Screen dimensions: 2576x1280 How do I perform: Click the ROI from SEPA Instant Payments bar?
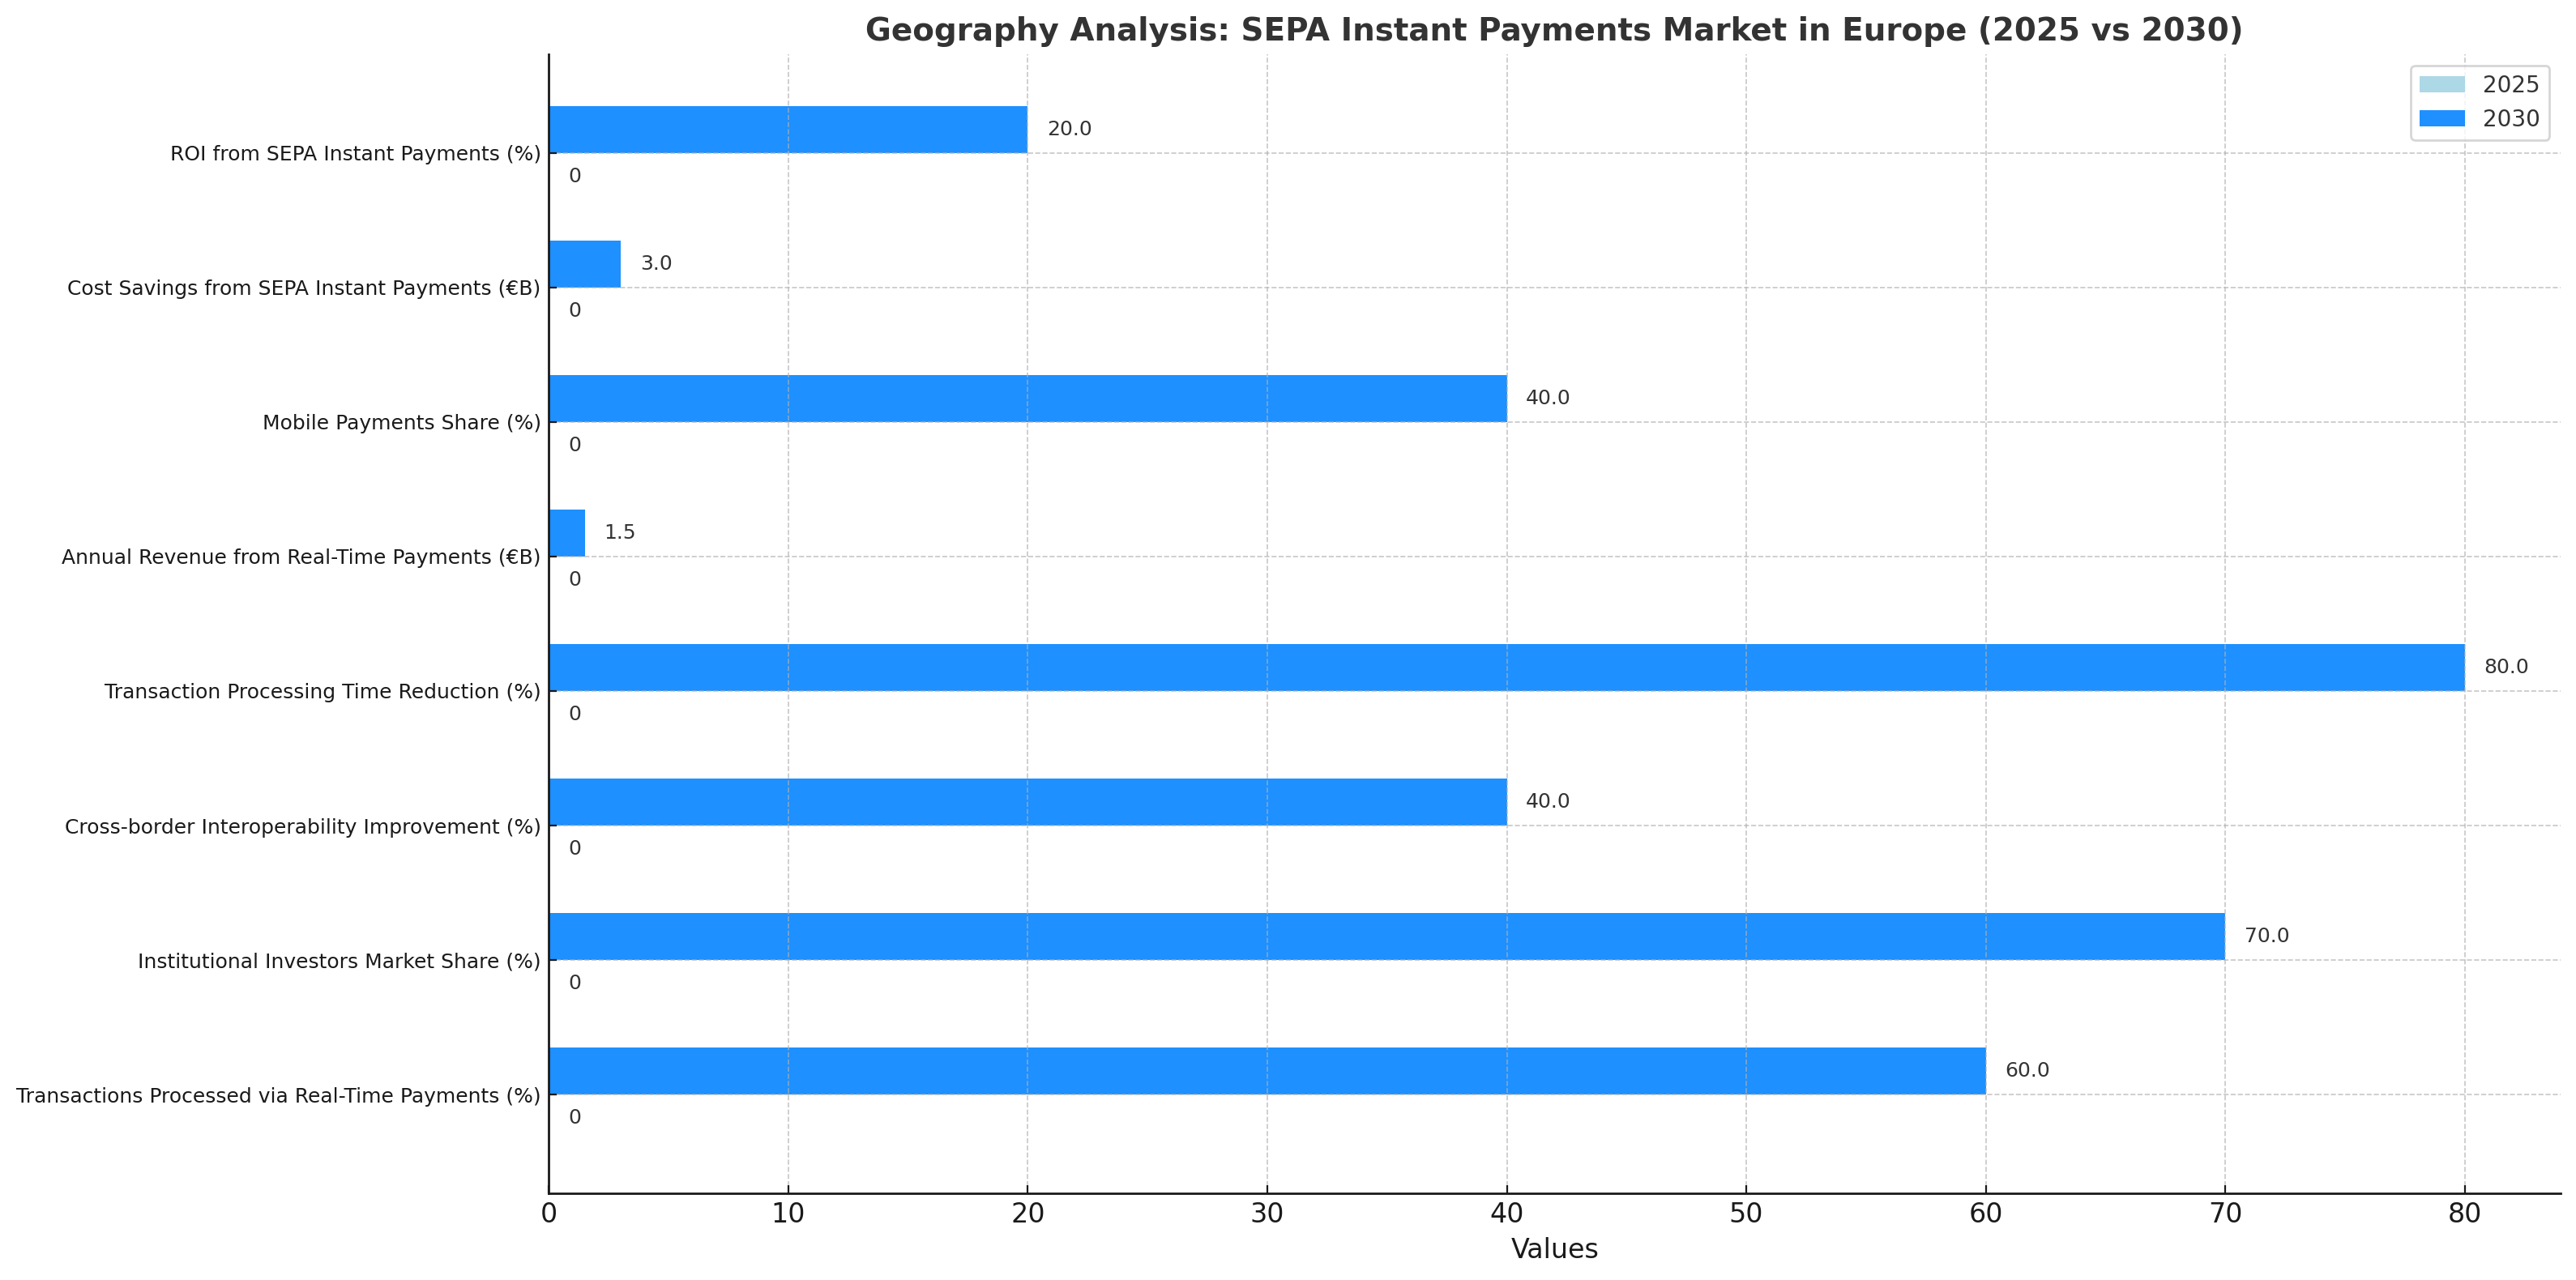pyautogui.click(x=787, y=130)
